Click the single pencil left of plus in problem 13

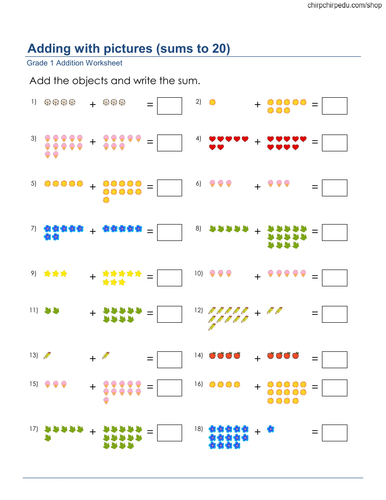pyautogui.click(x=47, y=355)
